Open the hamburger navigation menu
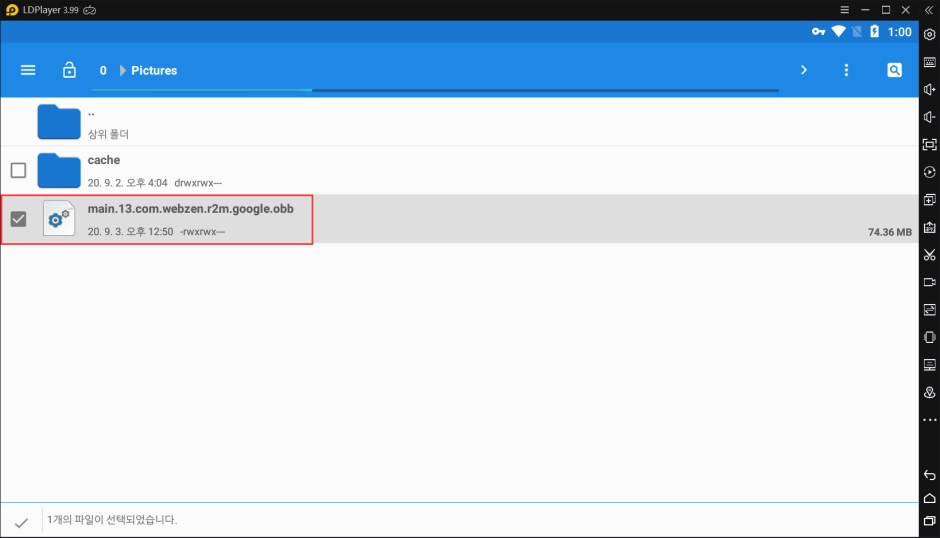This screenshot has width=940, height=538. (28, 70)
